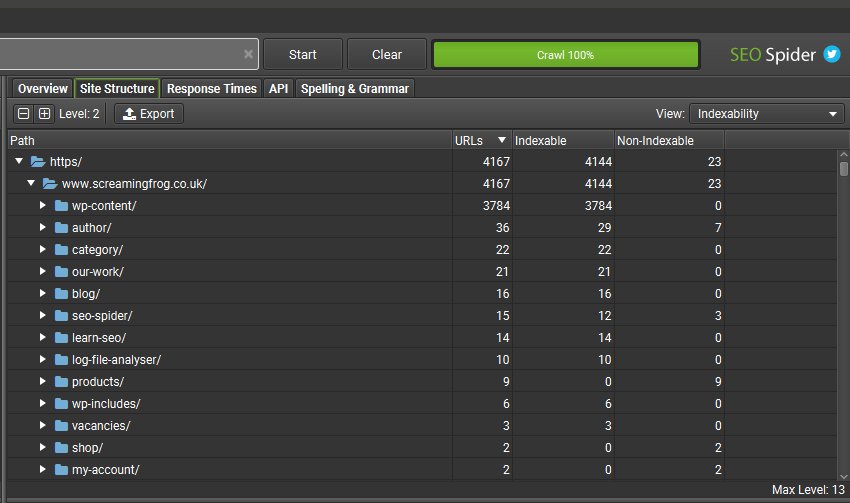Click the www.screamingfrog.co.uk/ folder icon
850x503 pixels.
pos(50,184)
